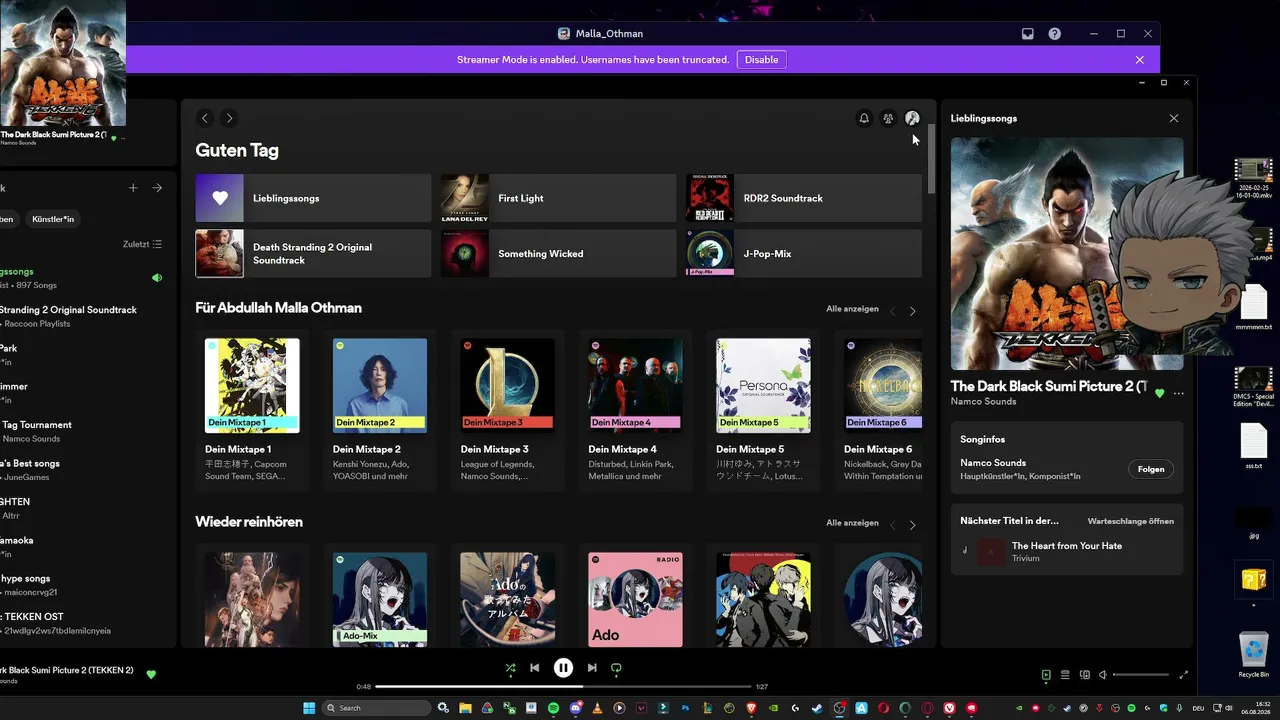This screenshot has height=720, width=1280.
Task: Show next page of Für Abdullah Malla Othman
Action: pyautogui.click(x=912, y=311)
